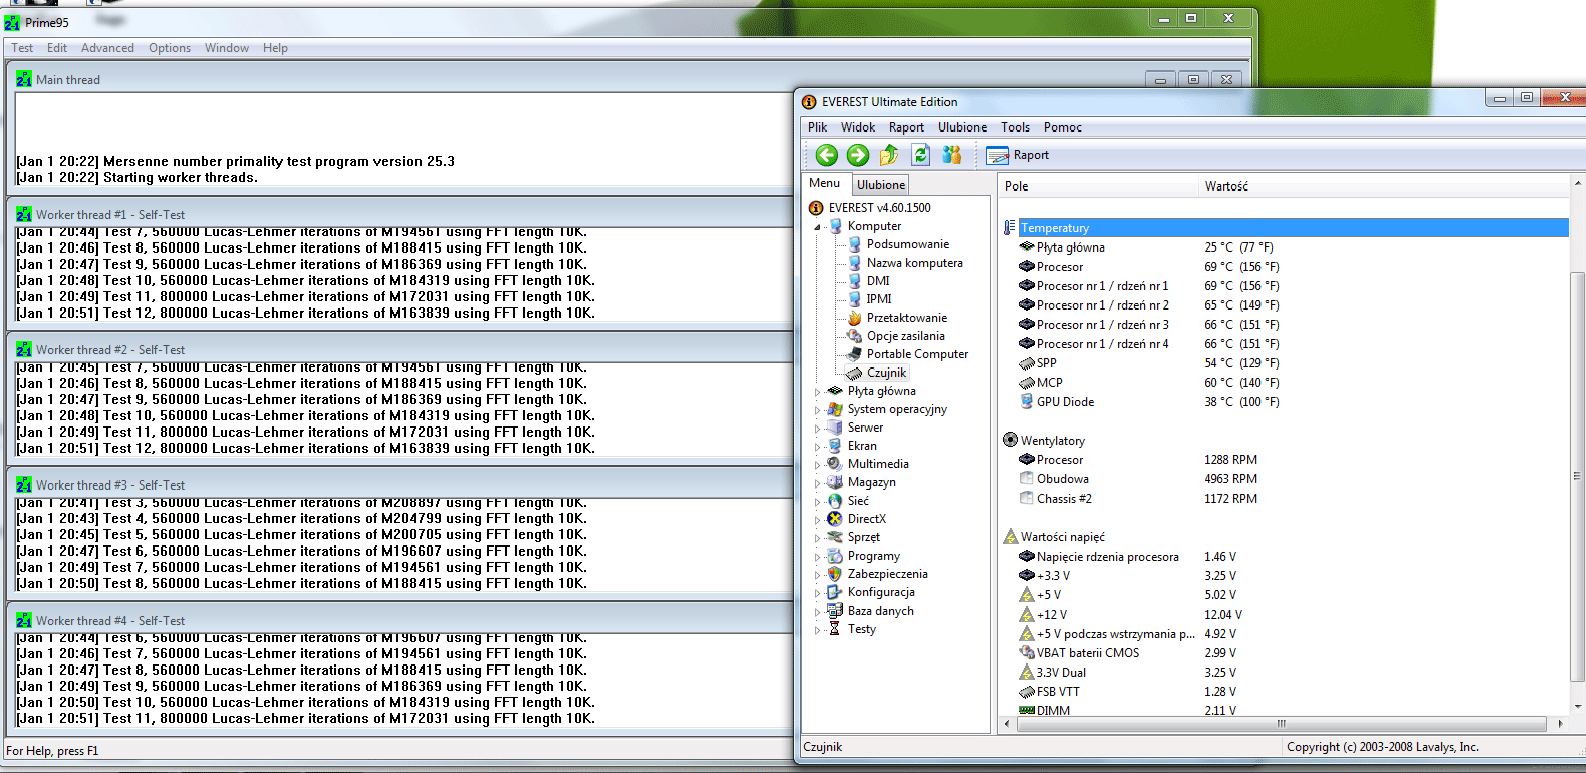Image resolution: width=1586 pixels, height=773 pixels.
Task: Select DMI in the tree
Action: click(878, 281)
